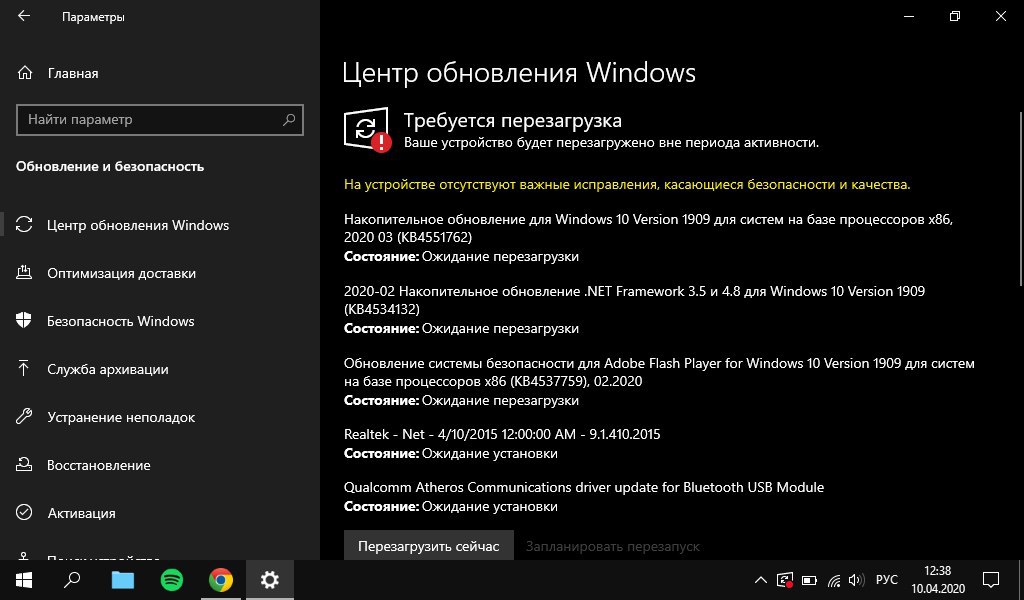Image resolution: width=1024 pixels, height=600 pixels.
Task: Click the shield icon for Windows security
Action: (x=24, y=321)
